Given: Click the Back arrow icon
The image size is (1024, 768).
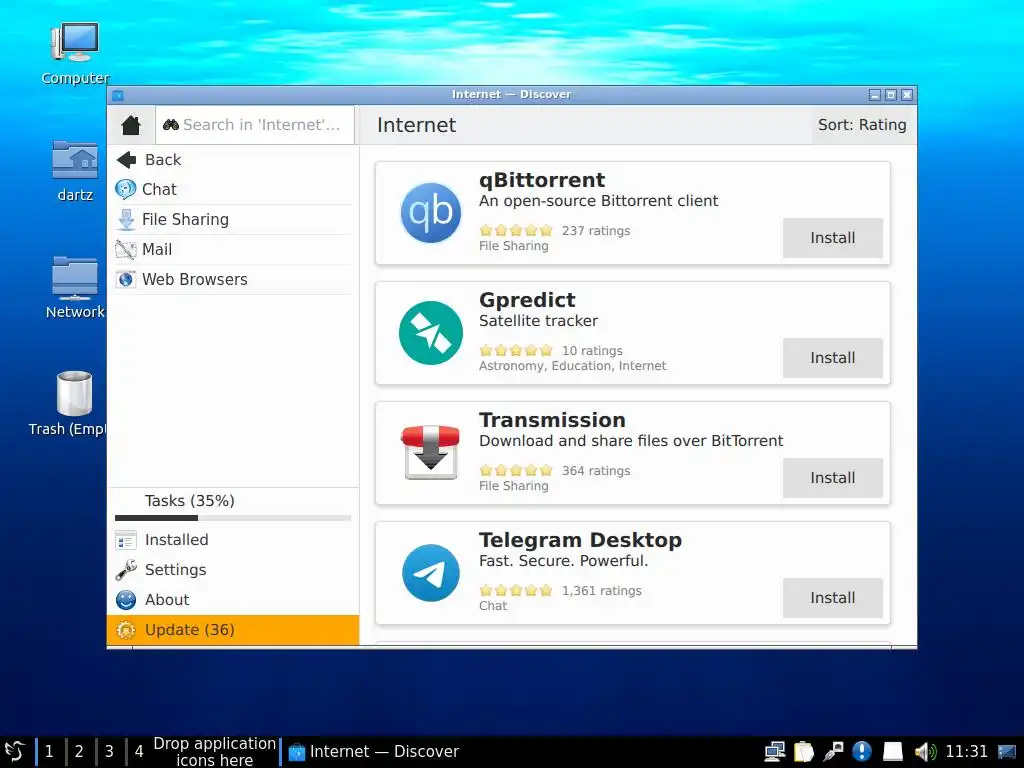Looking at the screenshot, I should click(x=126, y=159).
